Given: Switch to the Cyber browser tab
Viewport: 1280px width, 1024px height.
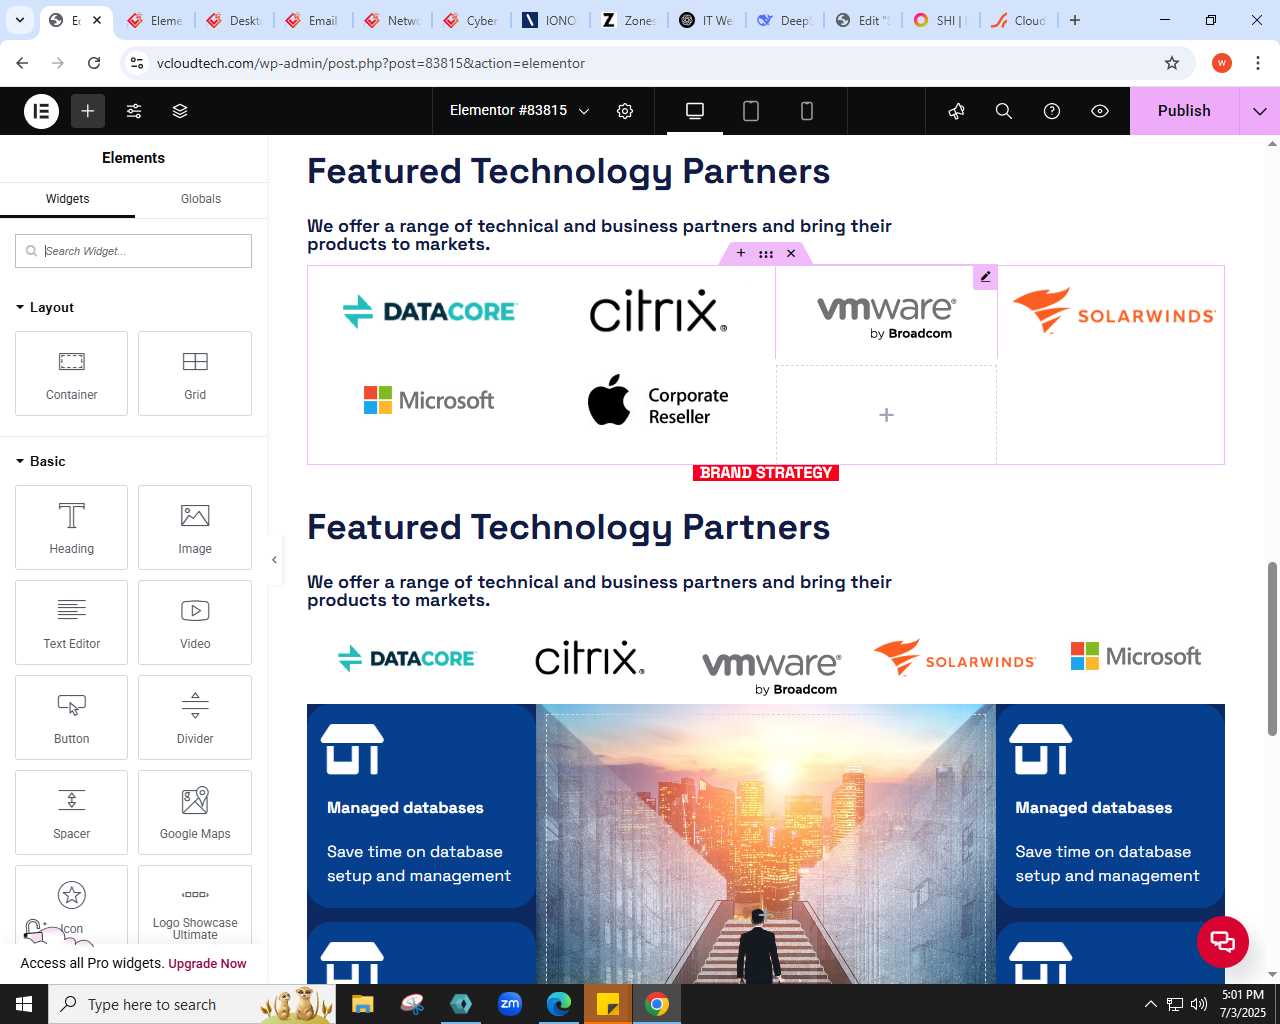Looking at the screenshot, I should [471, 20].
